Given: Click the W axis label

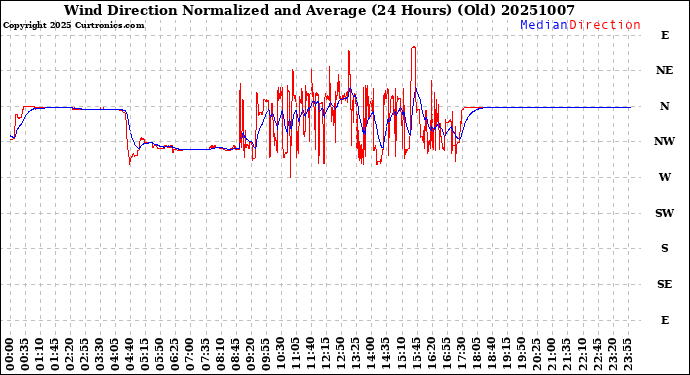Looking at the screenshot, I should (664, 177).
